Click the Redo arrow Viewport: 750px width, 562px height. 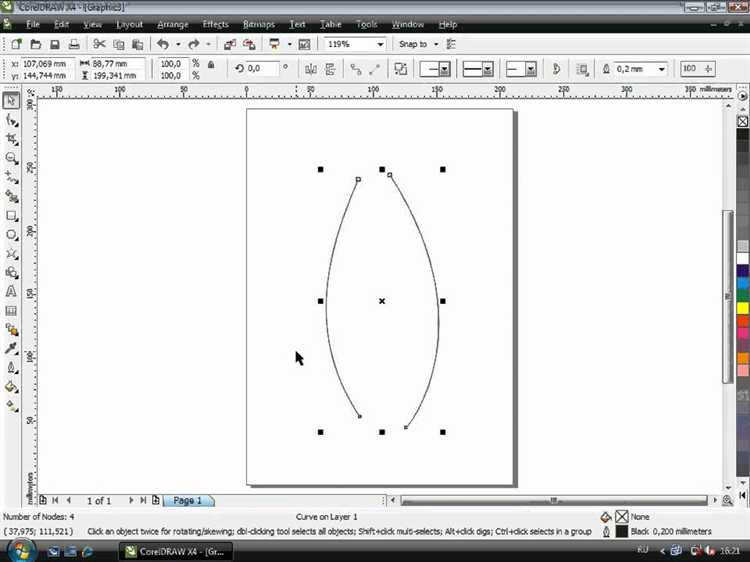click(x=194, y=44)
